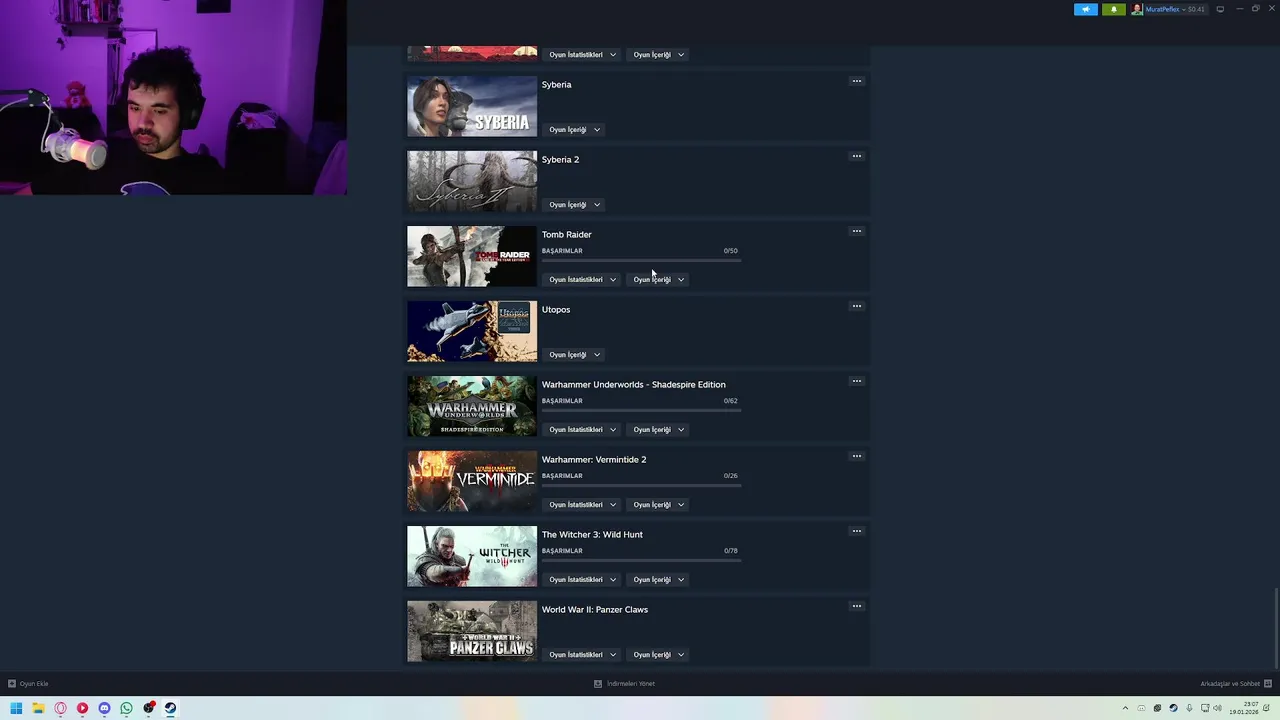Open the green notifications bell
Image resolution: width=1280 pixels, height=720 pixels.
[x=1114, y=9]
